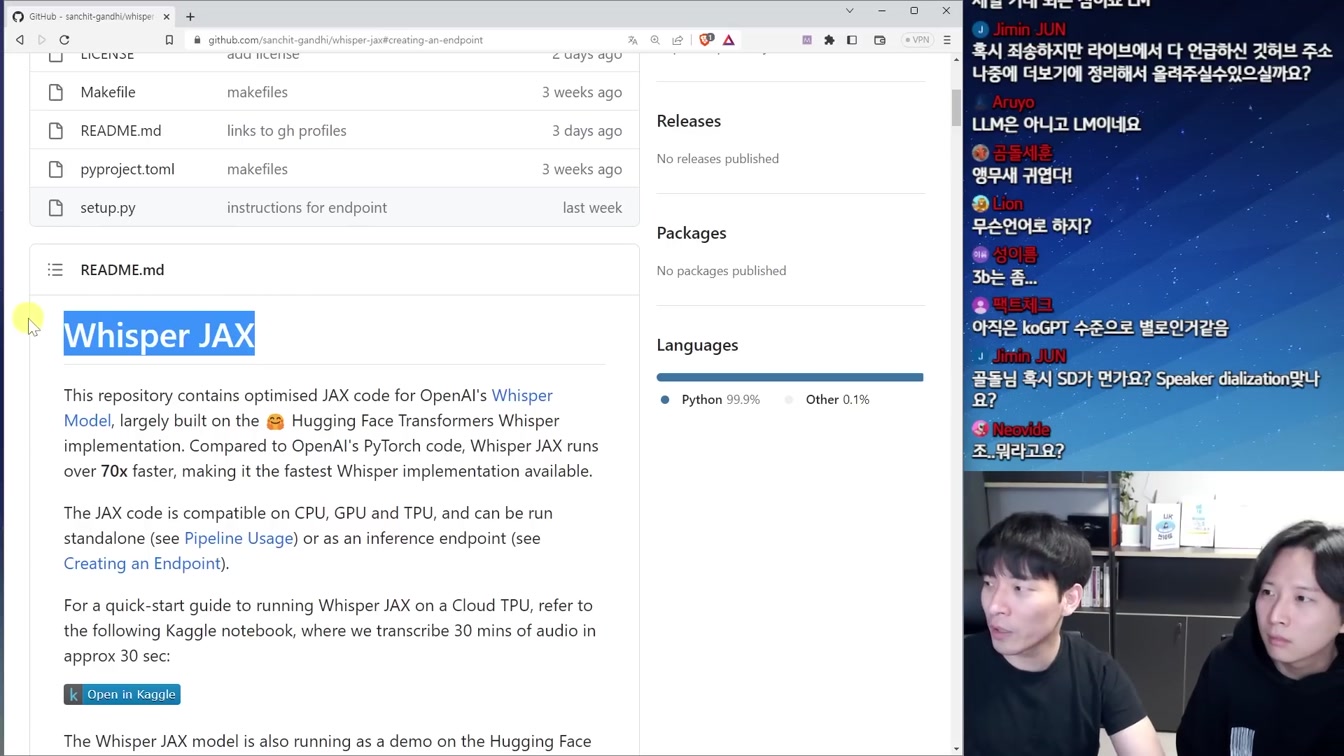Select the GitHub sanchit-gandhi/whisper tab
Image resolution: width=1344 pixels, height=756 pixels.
point(91,16)
